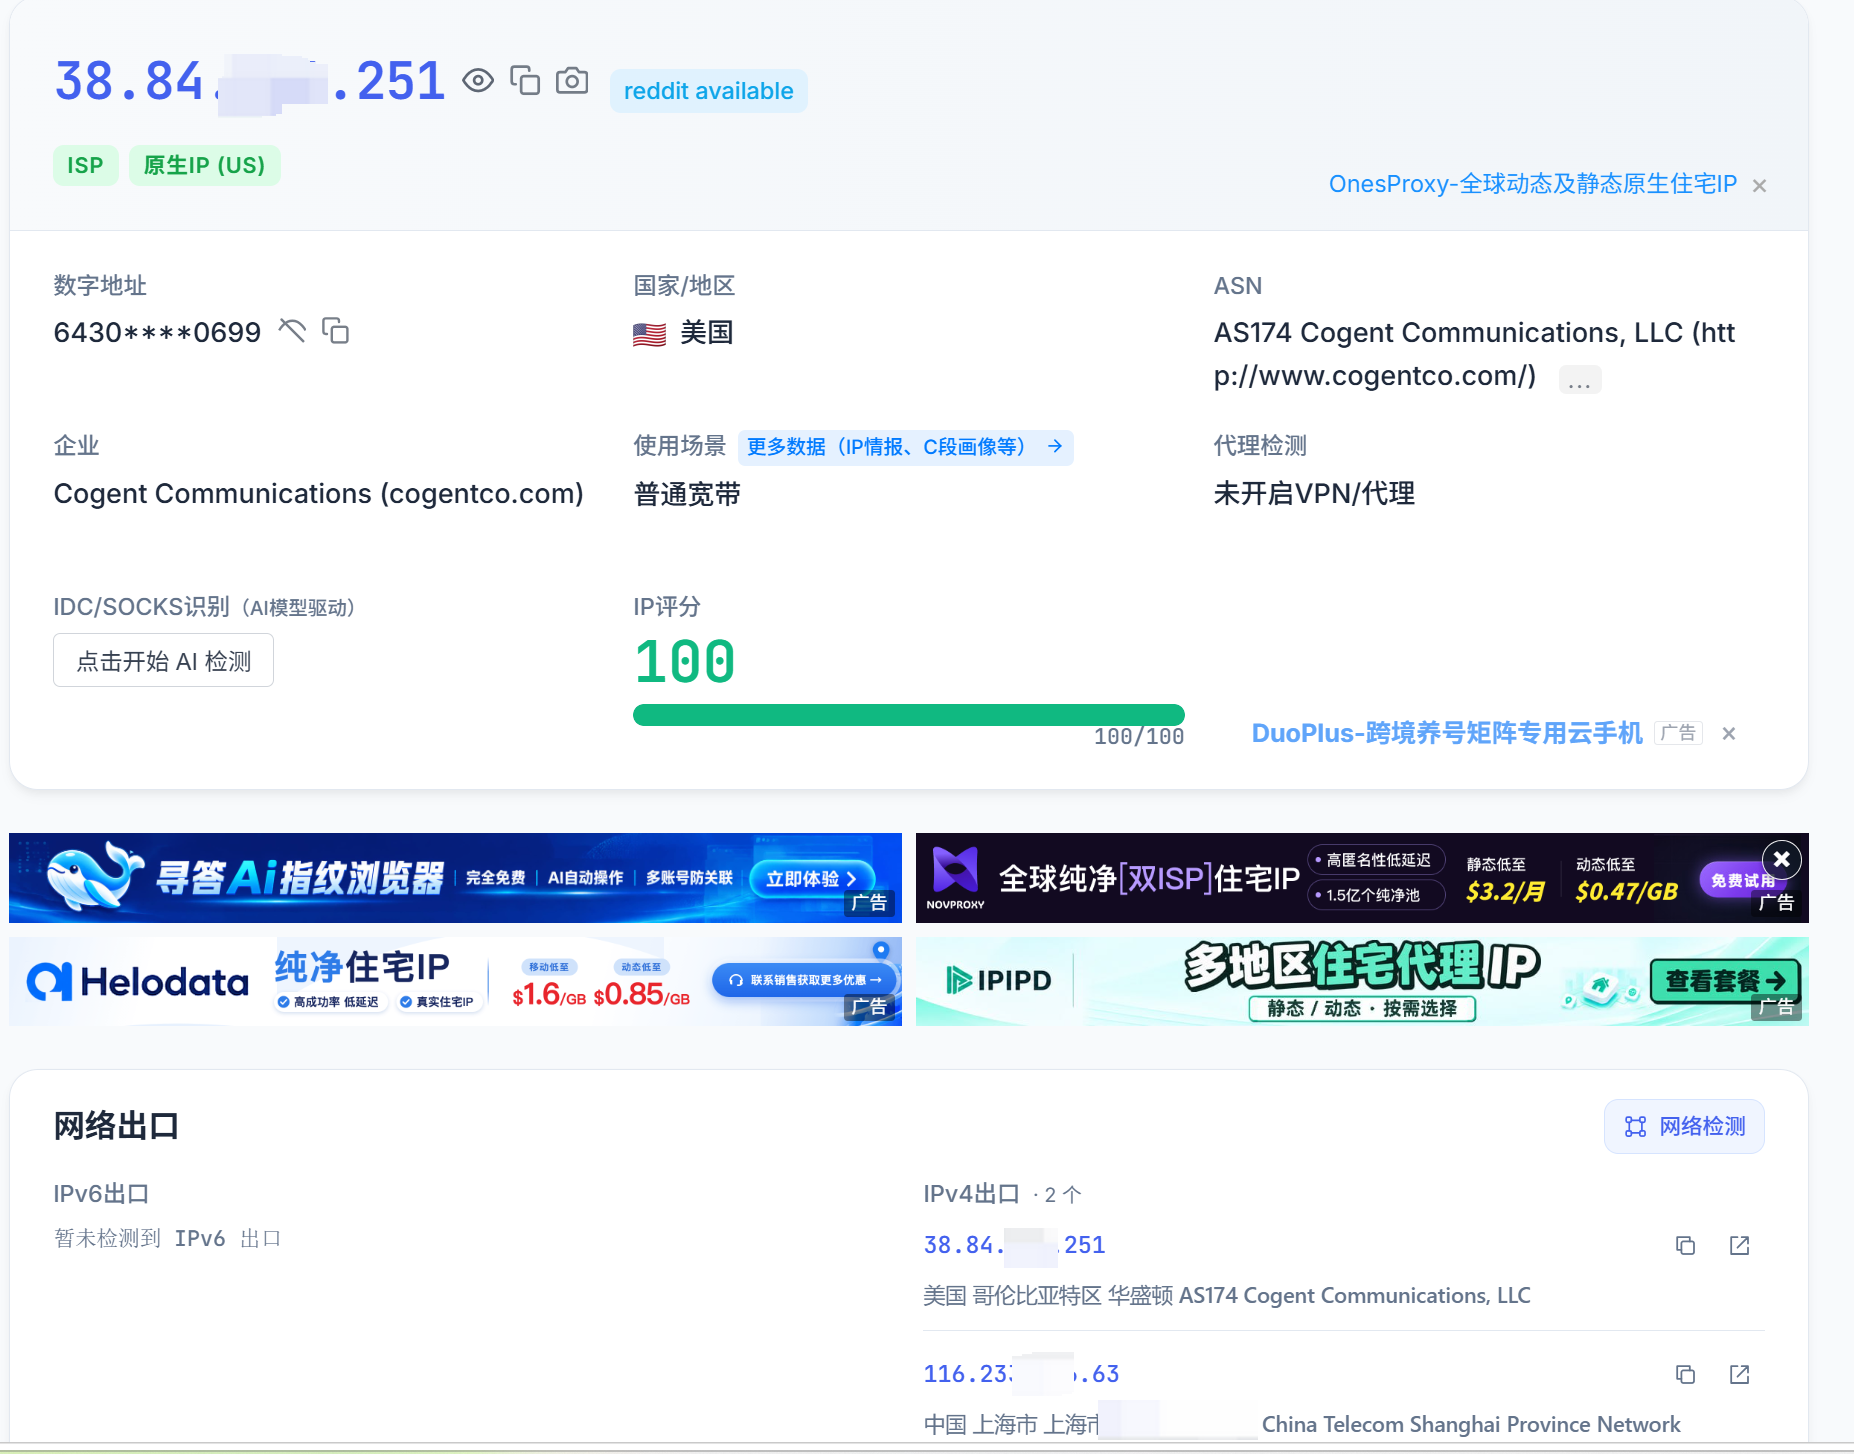Copy the 数字地址 value
This screenshot has width=1854, height=1454.
(x=336, y=330)
